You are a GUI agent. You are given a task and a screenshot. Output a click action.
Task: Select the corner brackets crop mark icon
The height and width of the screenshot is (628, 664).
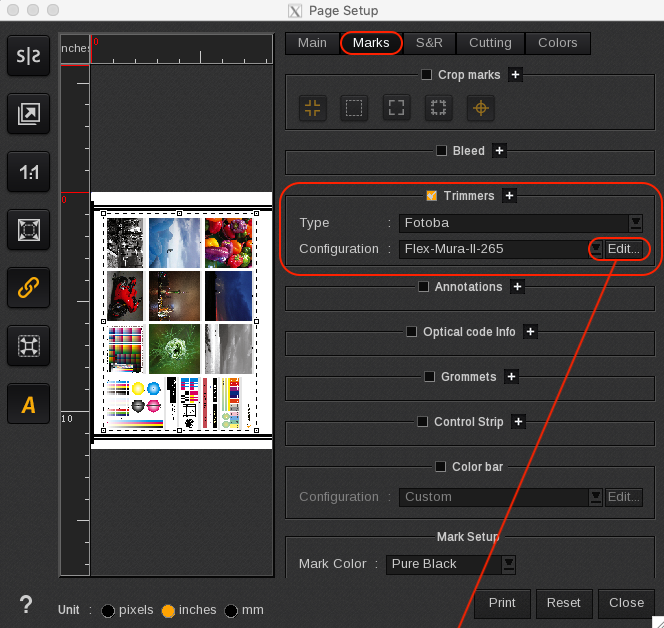[x=395, y=108]
